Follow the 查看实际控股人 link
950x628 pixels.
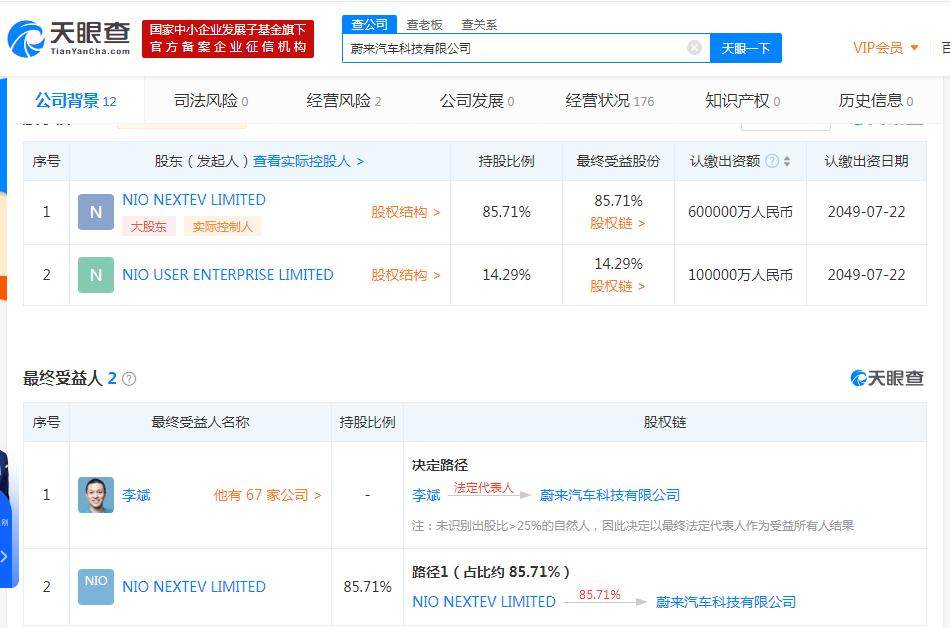coord(308,161)
